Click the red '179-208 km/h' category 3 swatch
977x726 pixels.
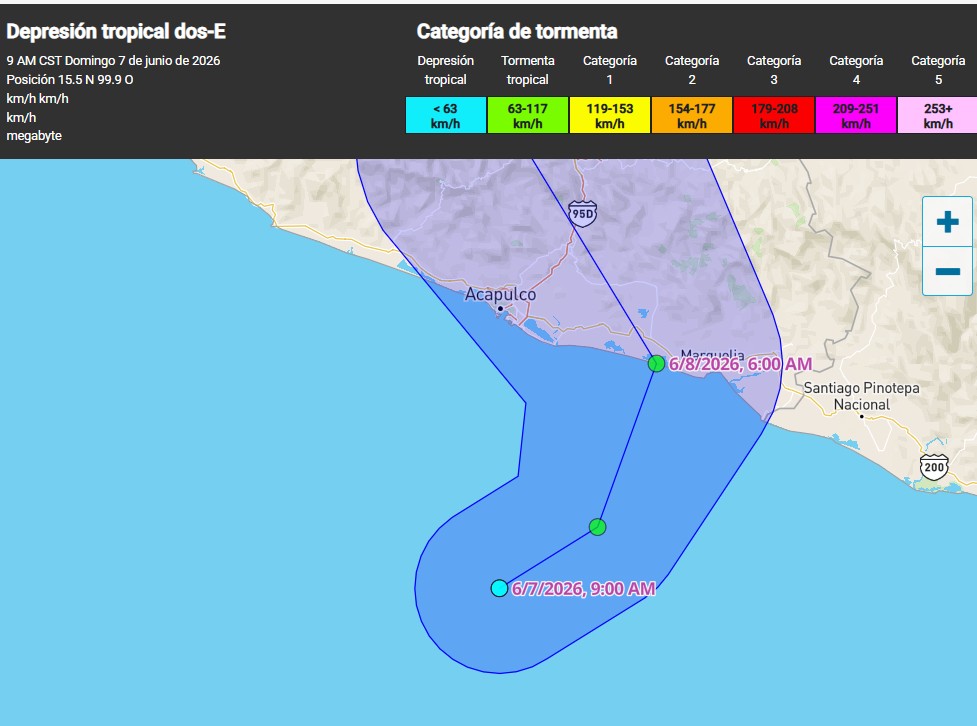[x=774, y=115]
